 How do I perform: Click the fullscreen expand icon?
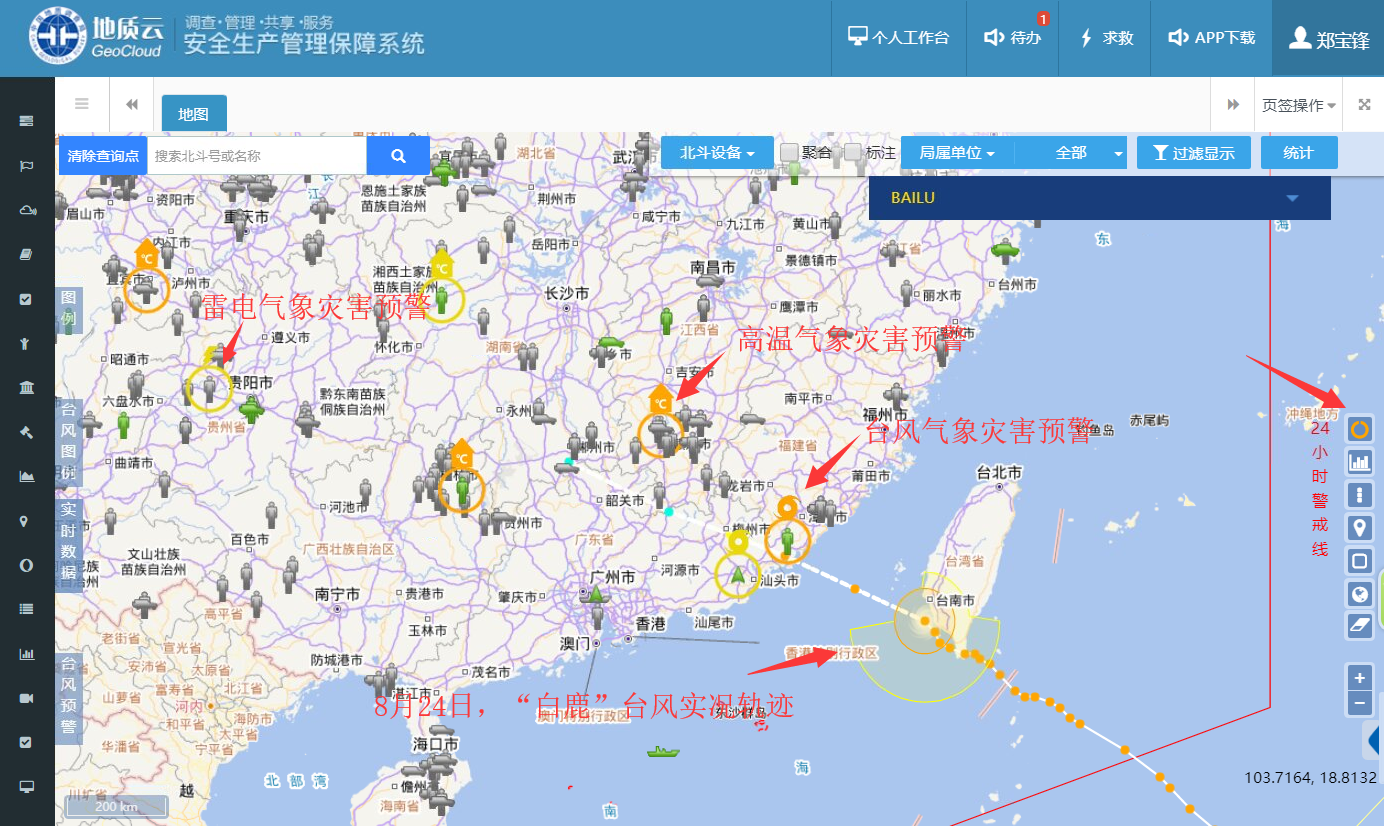[x=1364, y=105]
